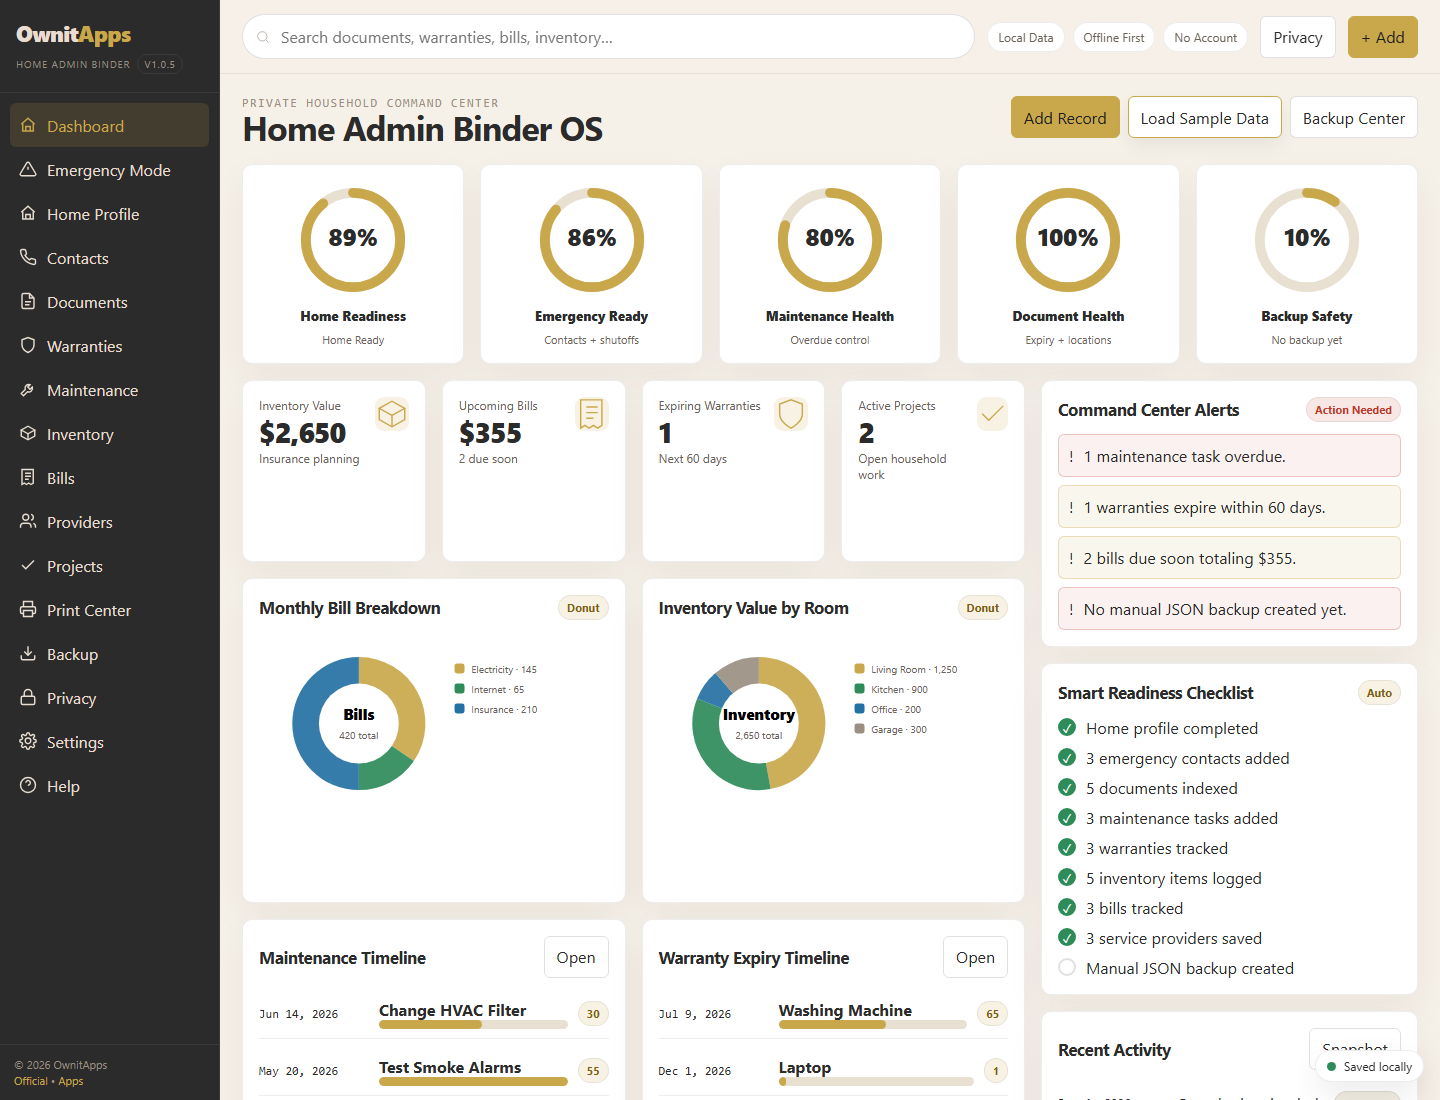
Task: Click the Privacy button in top bar
Action: pyautogui.click(x=1298, y=37)
